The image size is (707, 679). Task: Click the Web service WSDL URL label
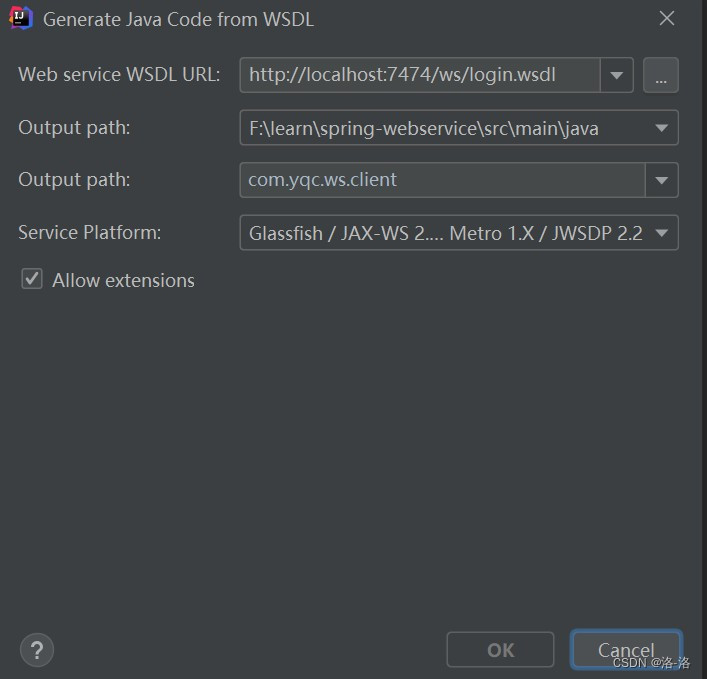click(x=119, y=74)
